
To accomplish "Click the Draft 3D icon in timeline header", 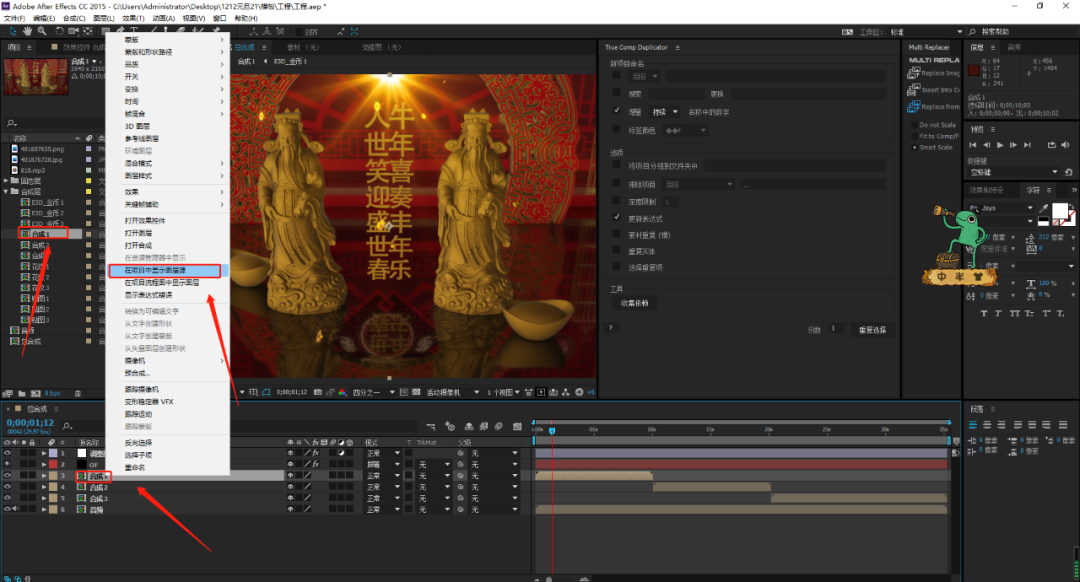I will tap(450, 426).
